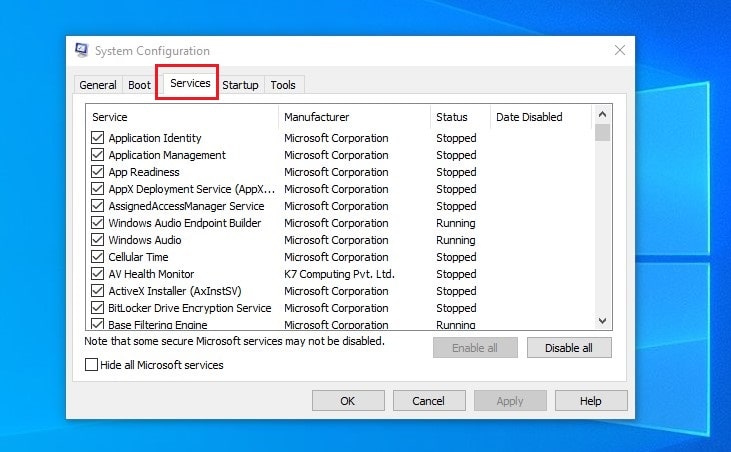The height and width of the screenshot is (452, 731).
Task: Toggle AV Health Monitor checkbox
Action: pos(97,274)
